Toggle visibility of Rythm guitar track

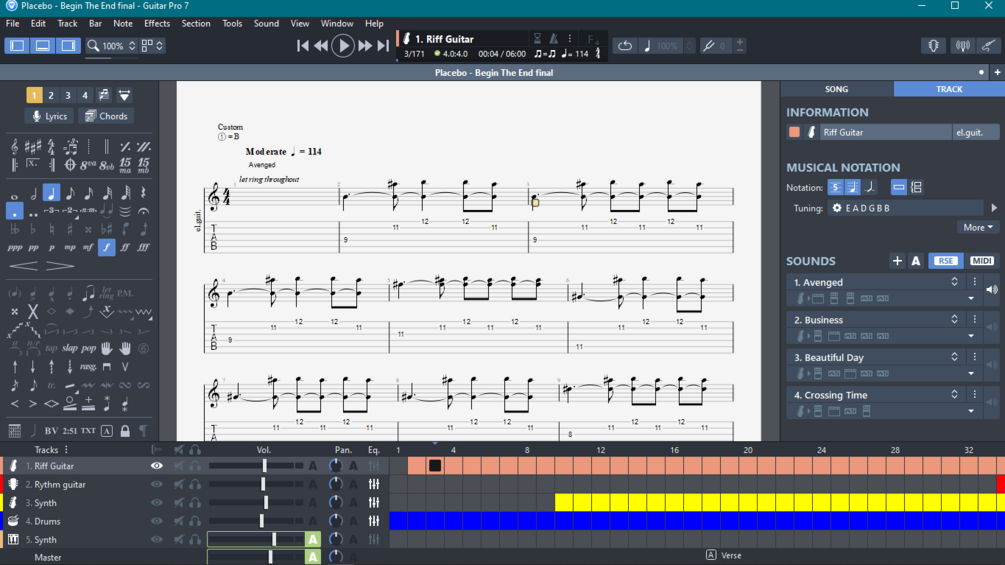click(156, 484)
